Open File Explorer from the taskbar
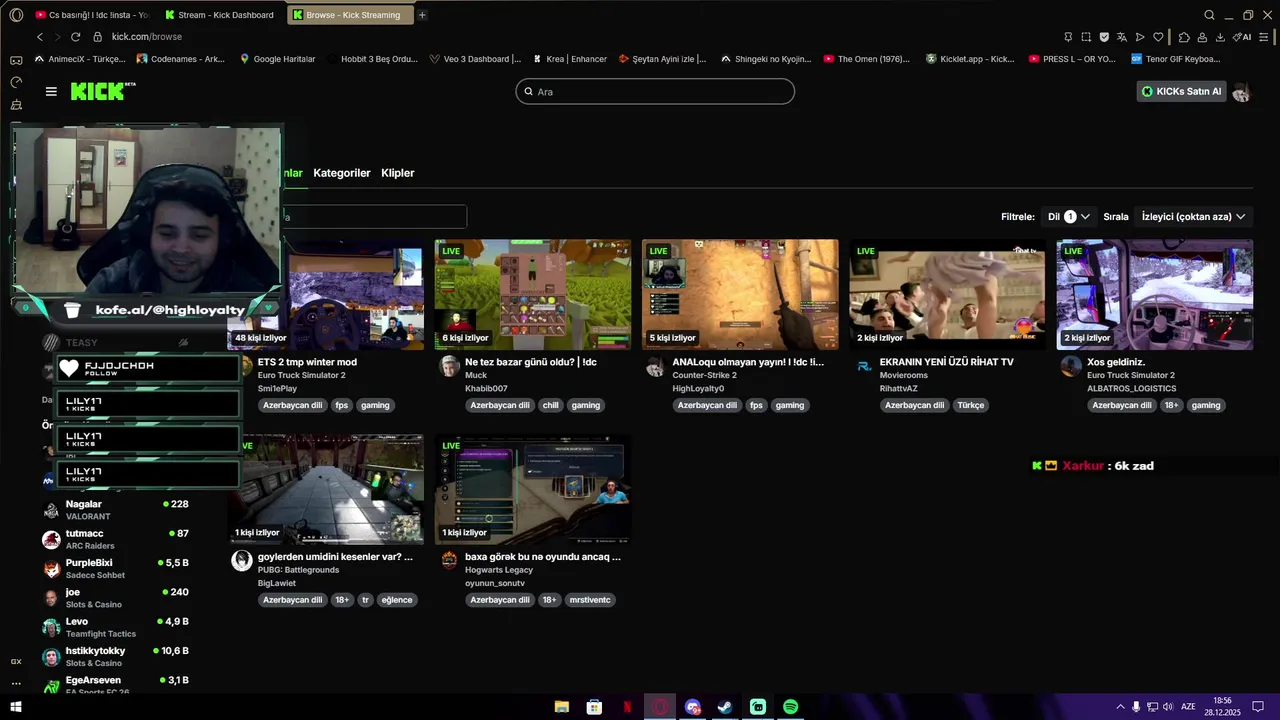 coord(561,707)
